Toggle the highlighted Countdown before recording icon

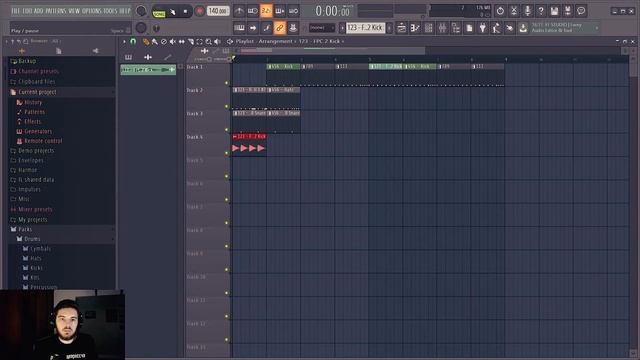[266, 11]
